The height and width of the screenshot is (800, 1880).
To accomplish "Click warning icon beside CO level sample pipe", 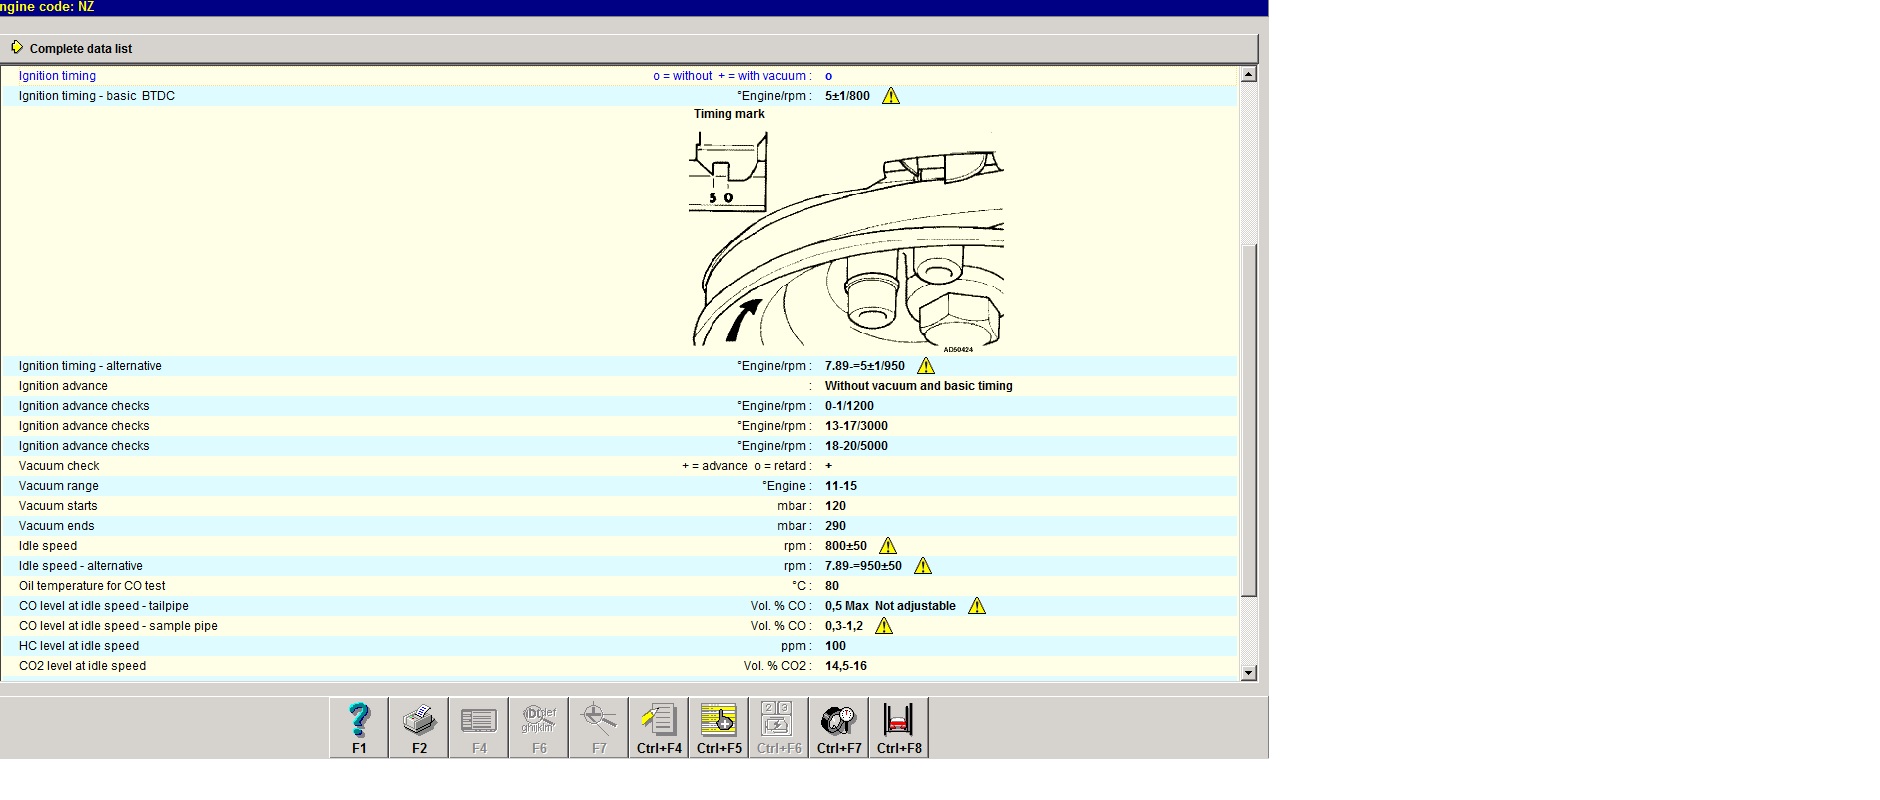I will pos(884,626).
